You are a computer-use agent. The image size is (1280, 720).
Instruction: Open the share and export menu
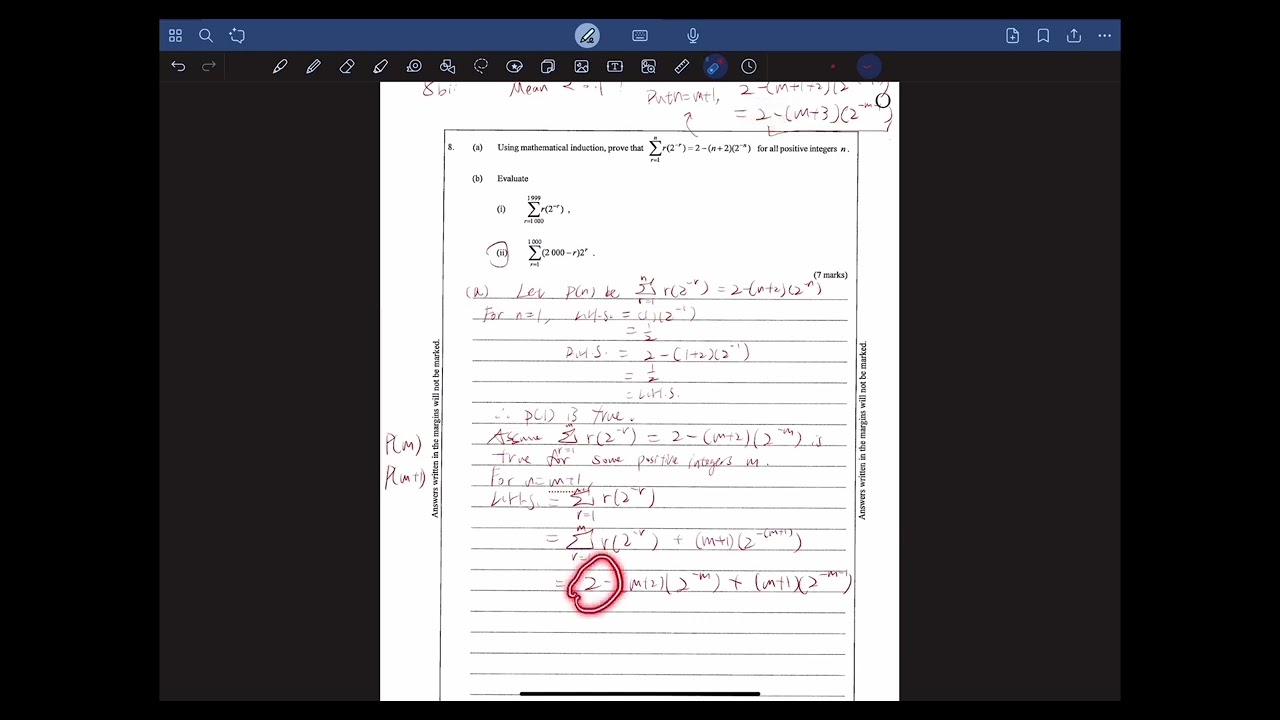1074,36
